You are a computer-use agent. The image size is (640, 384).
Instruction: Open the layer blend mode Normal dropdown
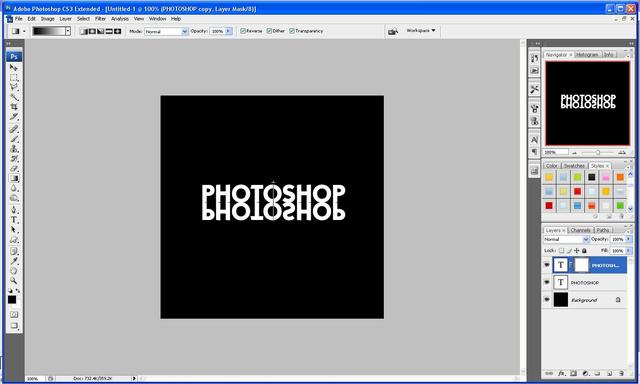(x=566, y=239)
